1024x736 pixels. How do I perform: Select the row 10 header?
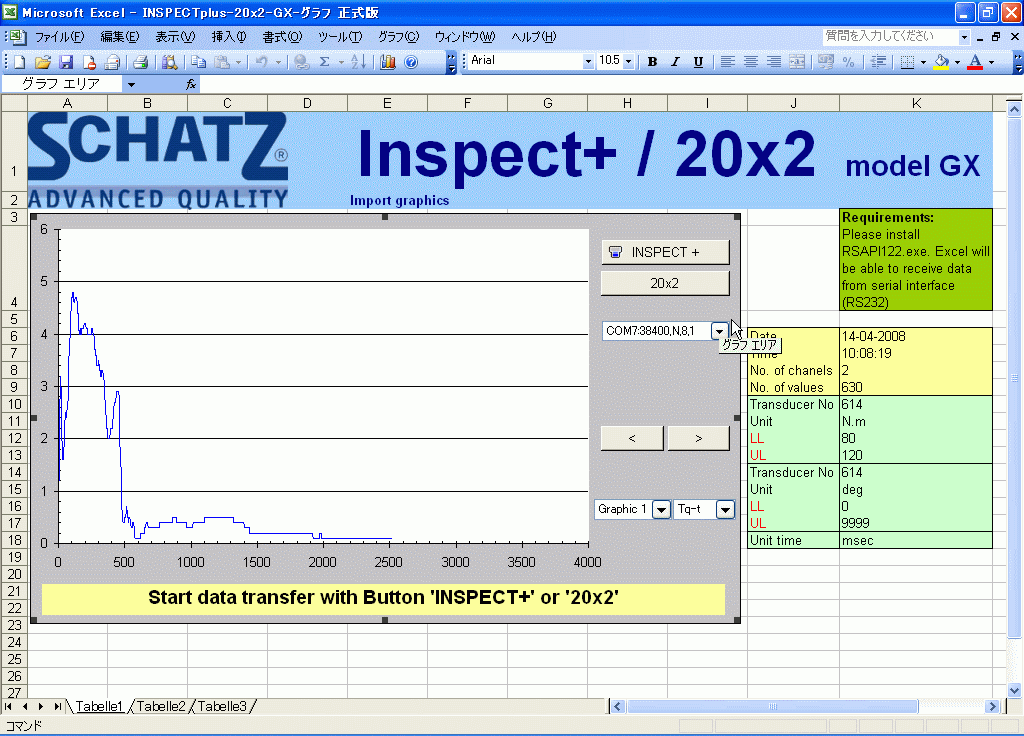point(14,404)
